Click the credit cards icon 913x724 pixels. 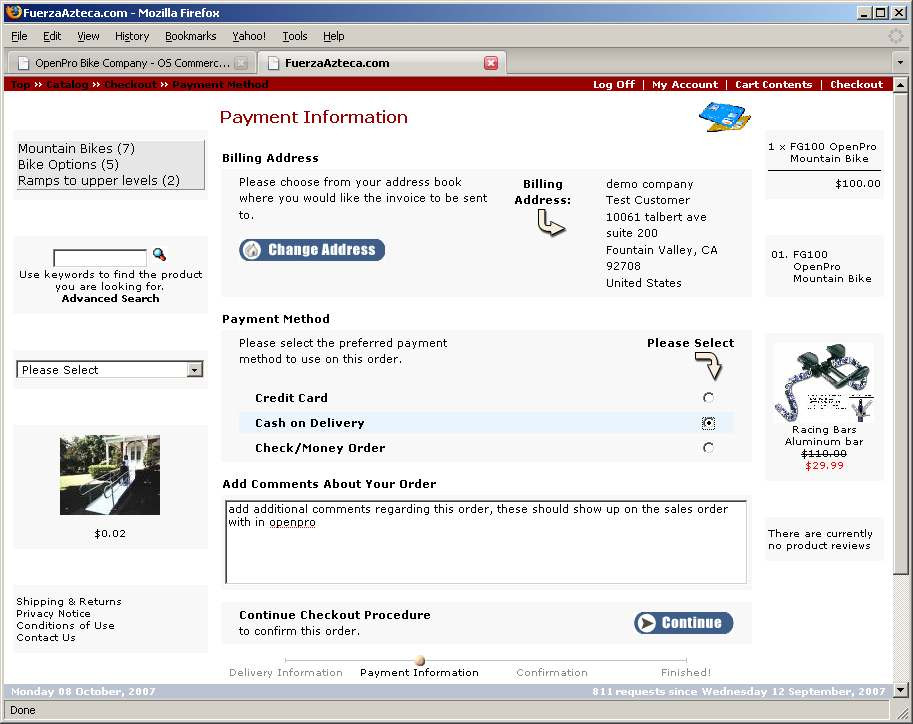[724, 117]
